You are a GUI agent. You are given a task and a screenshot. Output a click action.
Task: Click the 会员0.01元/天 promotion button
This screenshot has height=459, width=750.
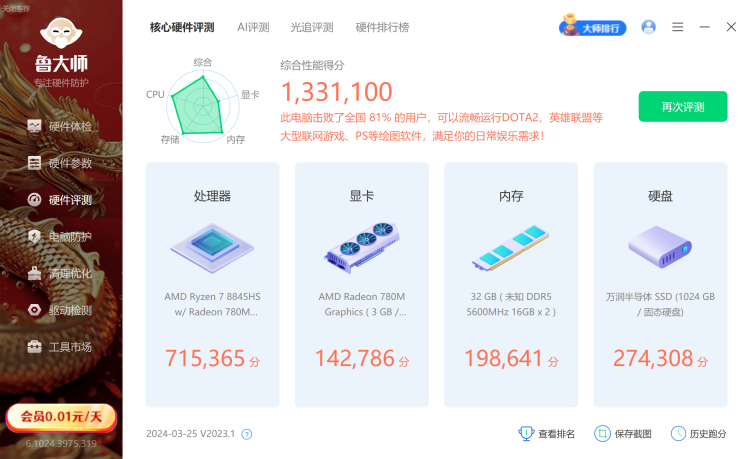coord(61,417)
